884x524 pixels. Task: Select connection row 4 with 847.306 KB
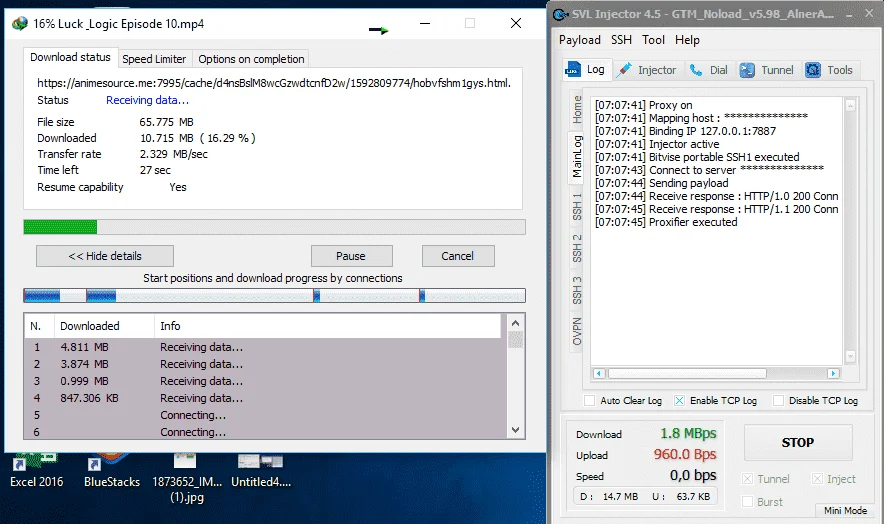tap(265, 398)
